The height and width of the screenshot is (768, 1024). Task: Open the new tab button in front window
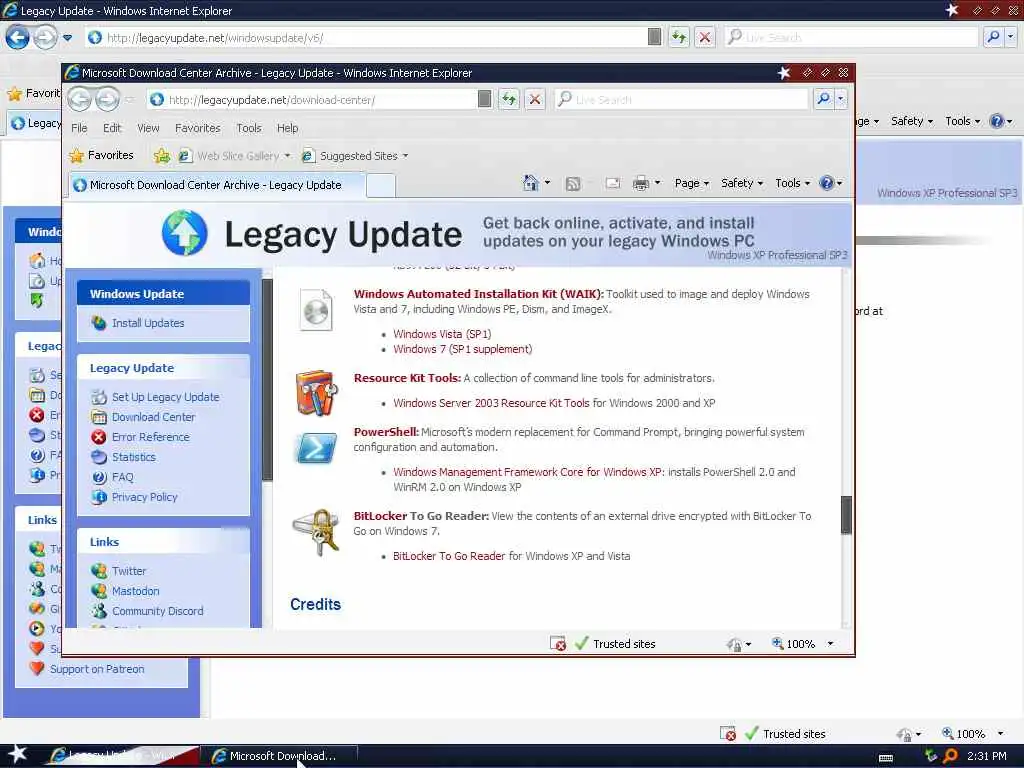381,185
